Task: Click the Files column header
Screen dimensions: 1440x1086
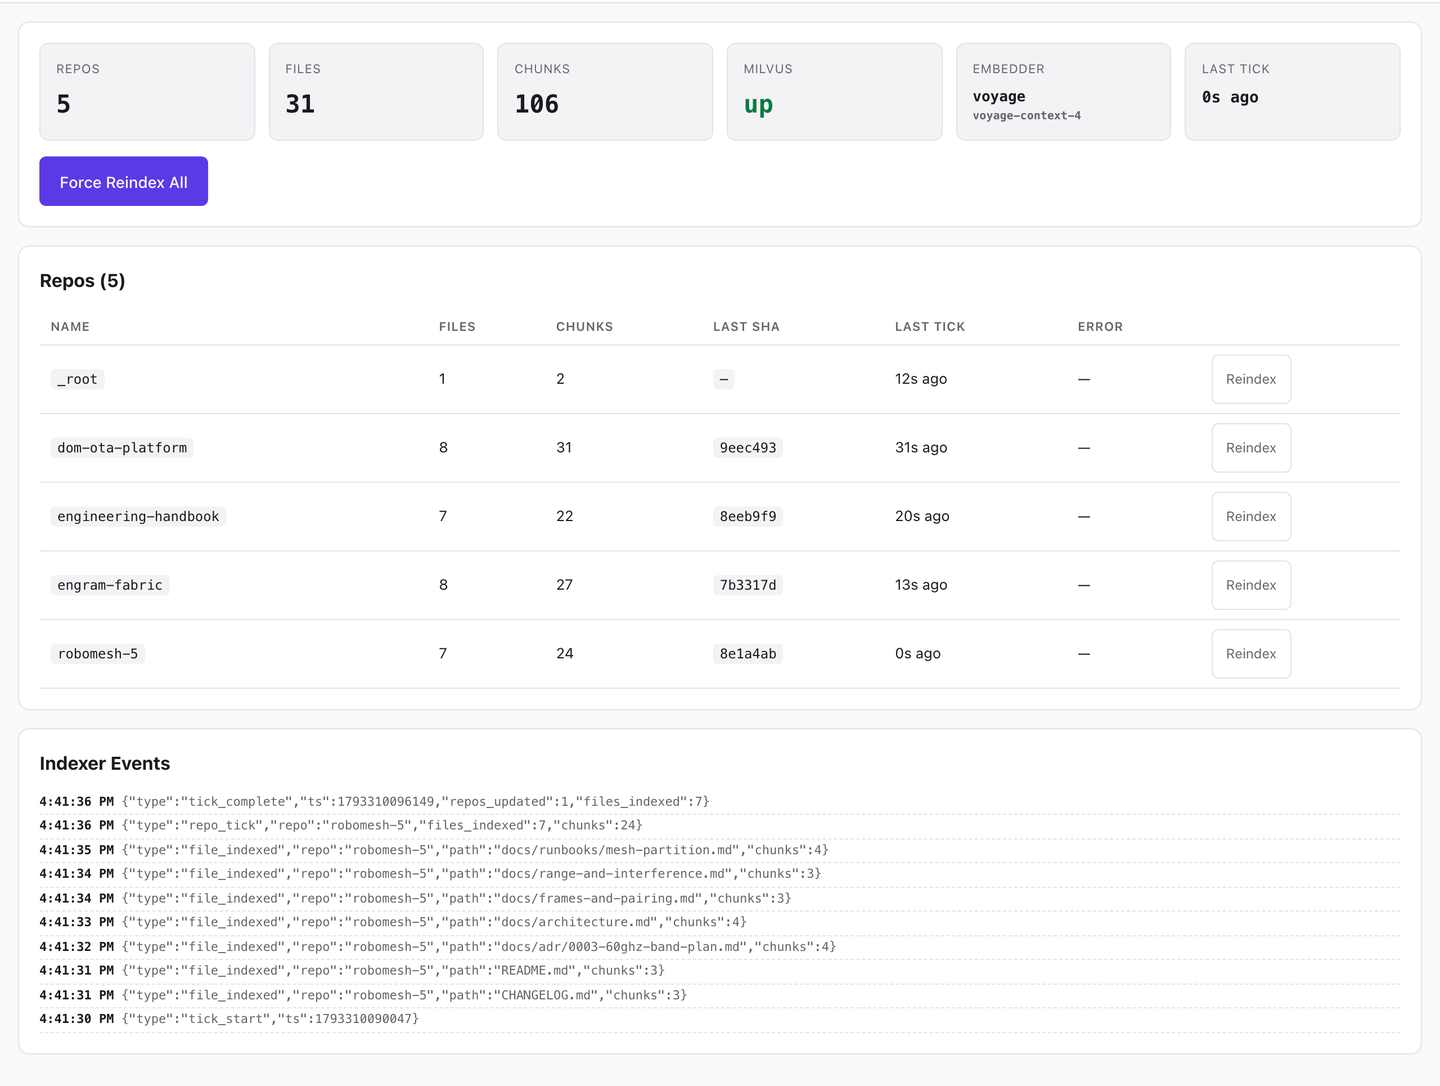Action: 457,327
